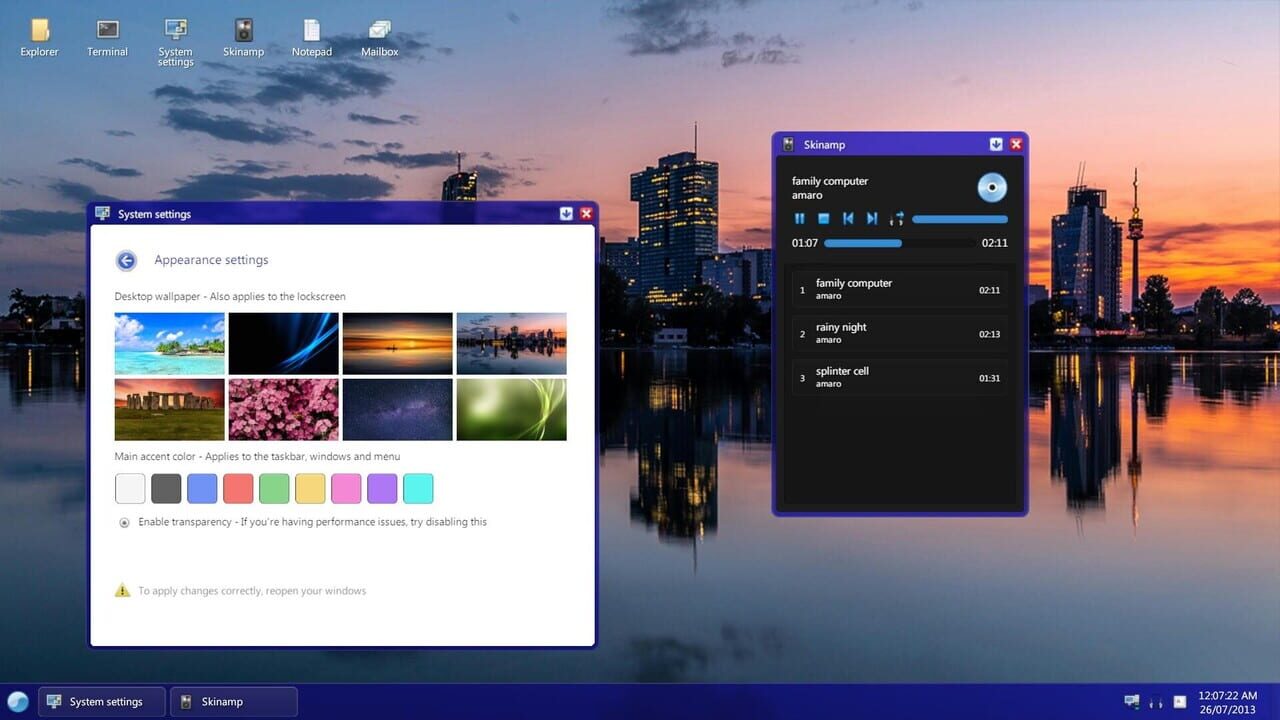
Task: Click the spinning CD album art
Action: [992, 187]
